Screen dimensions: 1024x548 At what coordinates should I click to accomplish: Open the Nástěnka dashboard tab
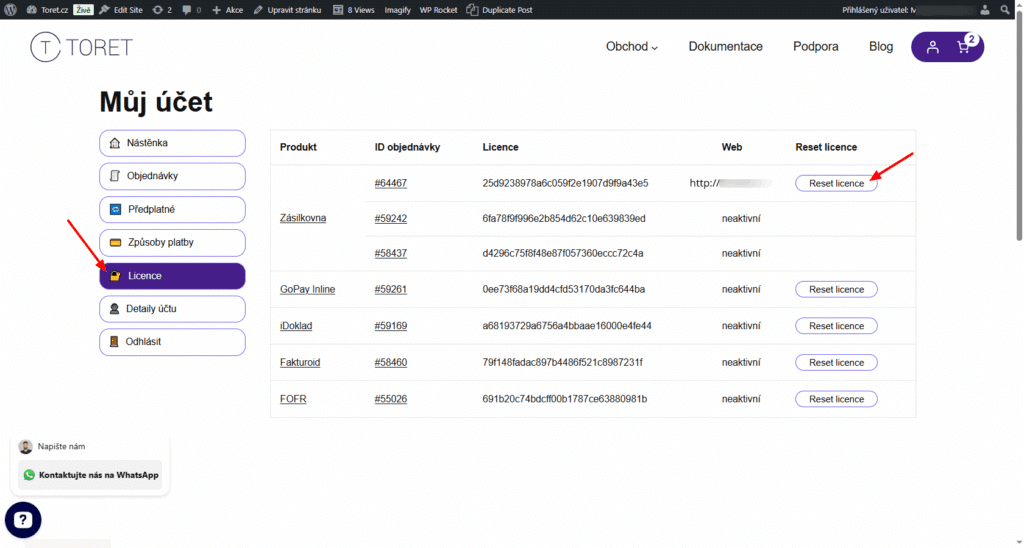click(172, 143)
